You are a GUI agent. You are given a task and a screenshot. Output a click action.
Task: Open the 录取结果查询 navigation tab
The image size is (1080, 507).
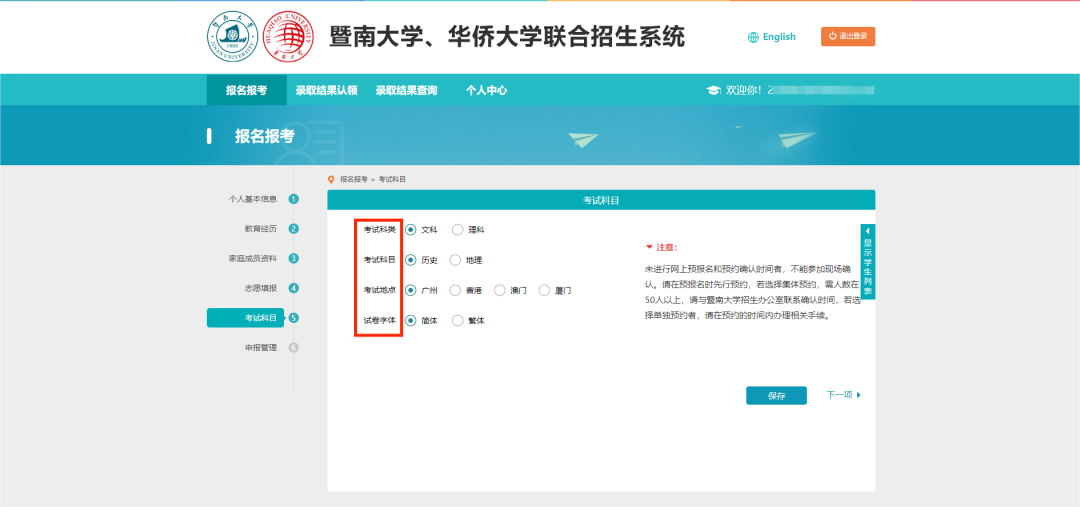[x=406, y=90]
